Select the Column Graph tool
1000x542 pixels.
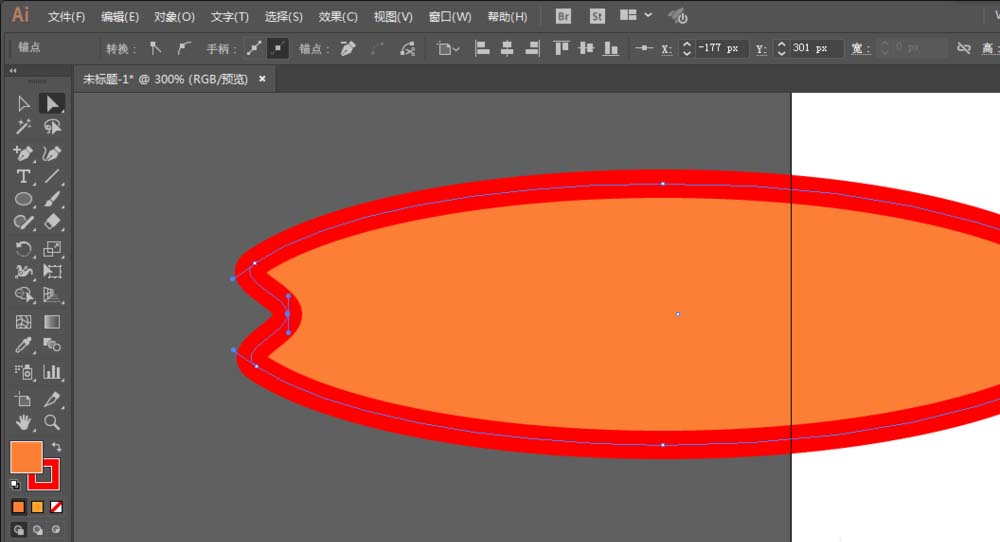tap(52, 372)
